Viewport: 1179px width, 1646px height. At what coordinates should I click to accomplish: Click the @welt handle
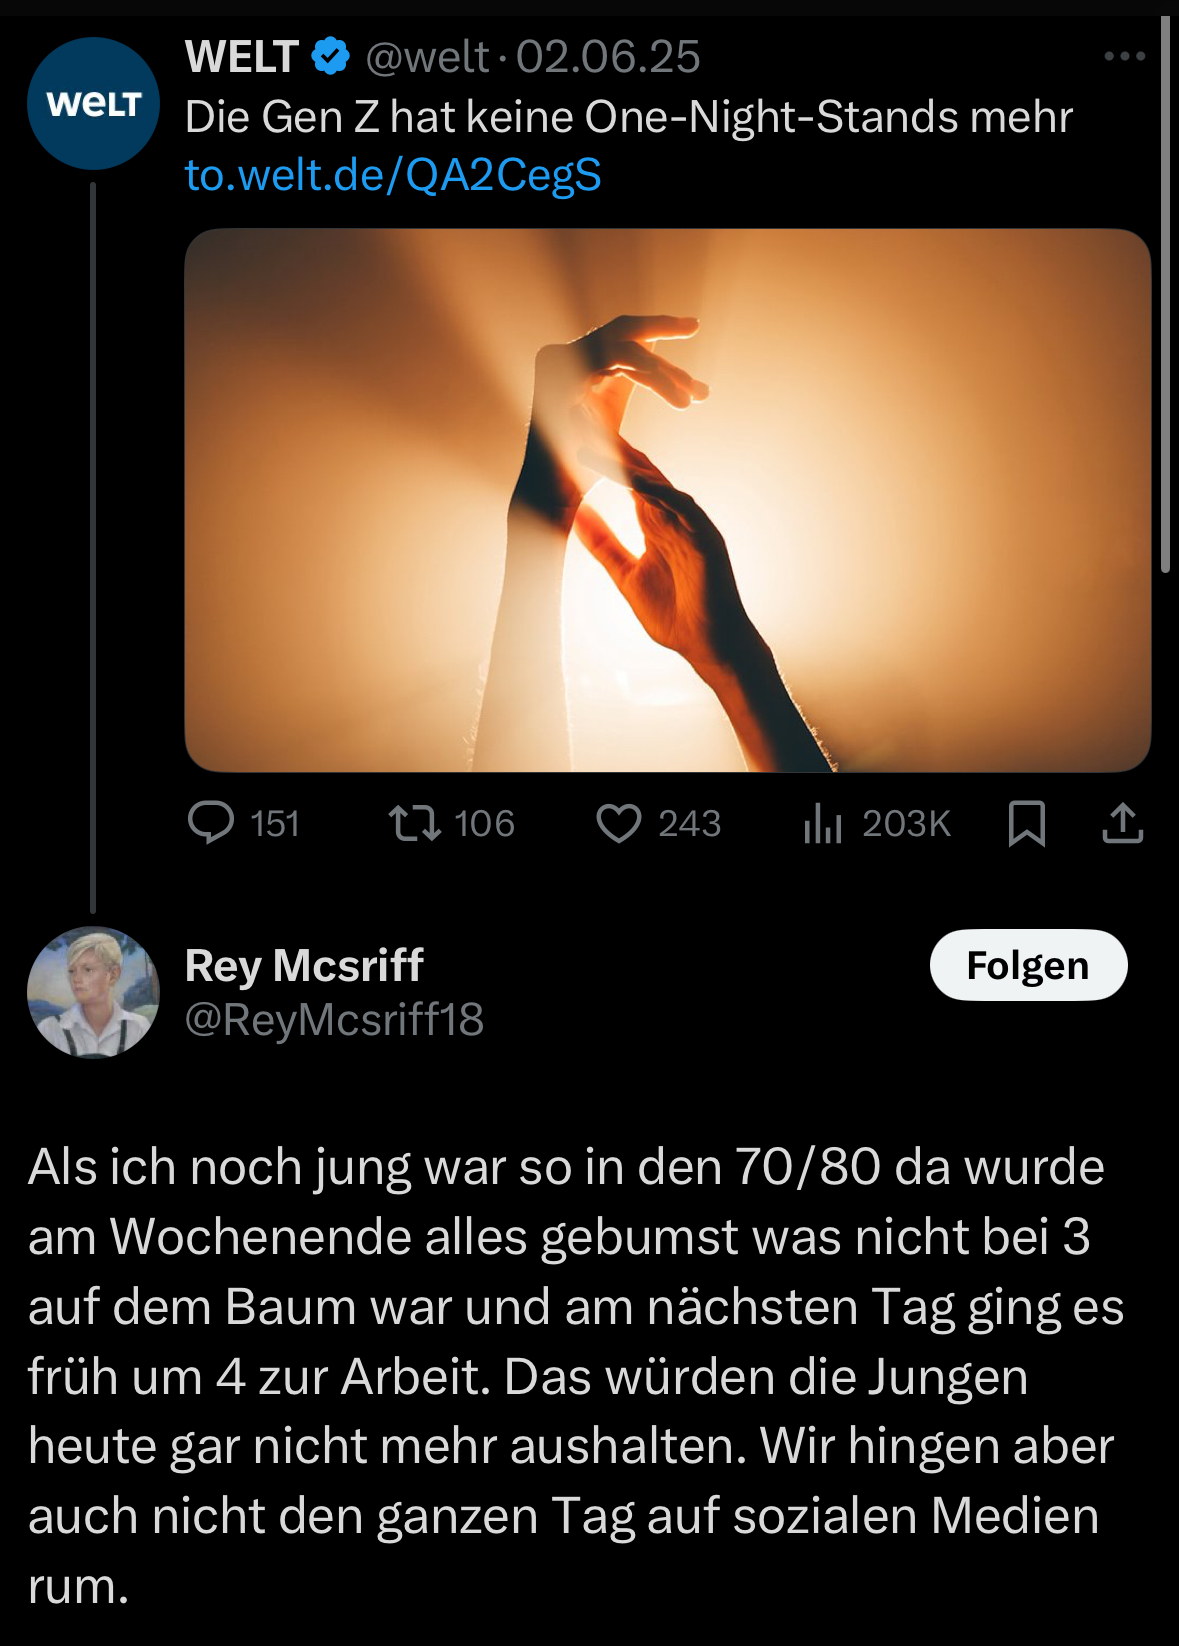pos(427,57)
